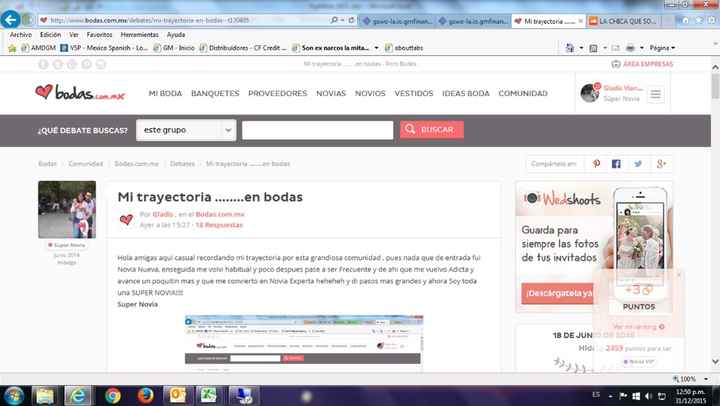Open Excel from the taskbar
This screenshot has height=406, width=720.
pos(209,396)
